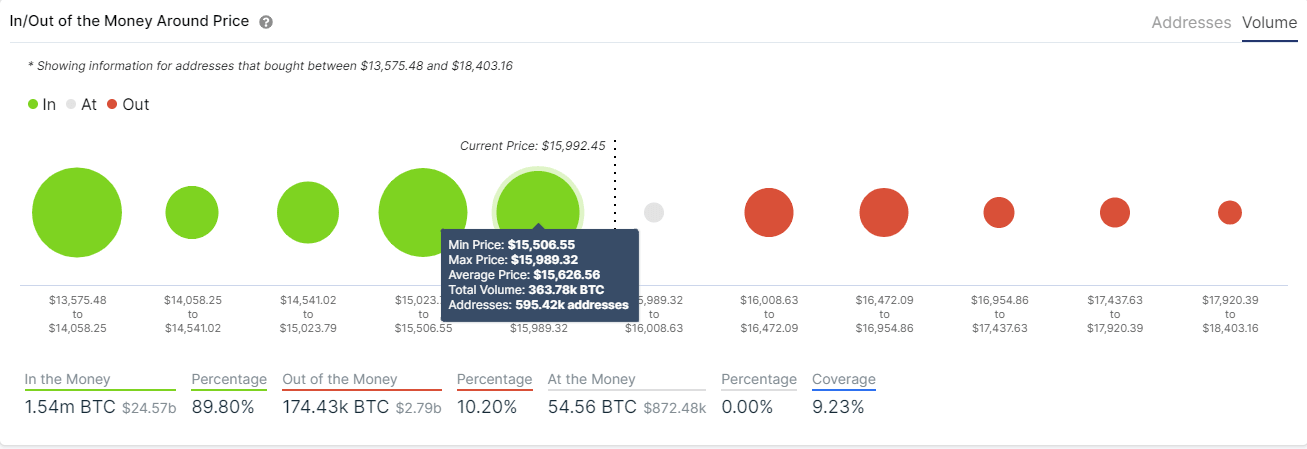The width and height of the screenshot is (1307, 449).
Task: Click the $16,472.09 to $16,954.86 red bubble
Action: [x=884, y=213]
